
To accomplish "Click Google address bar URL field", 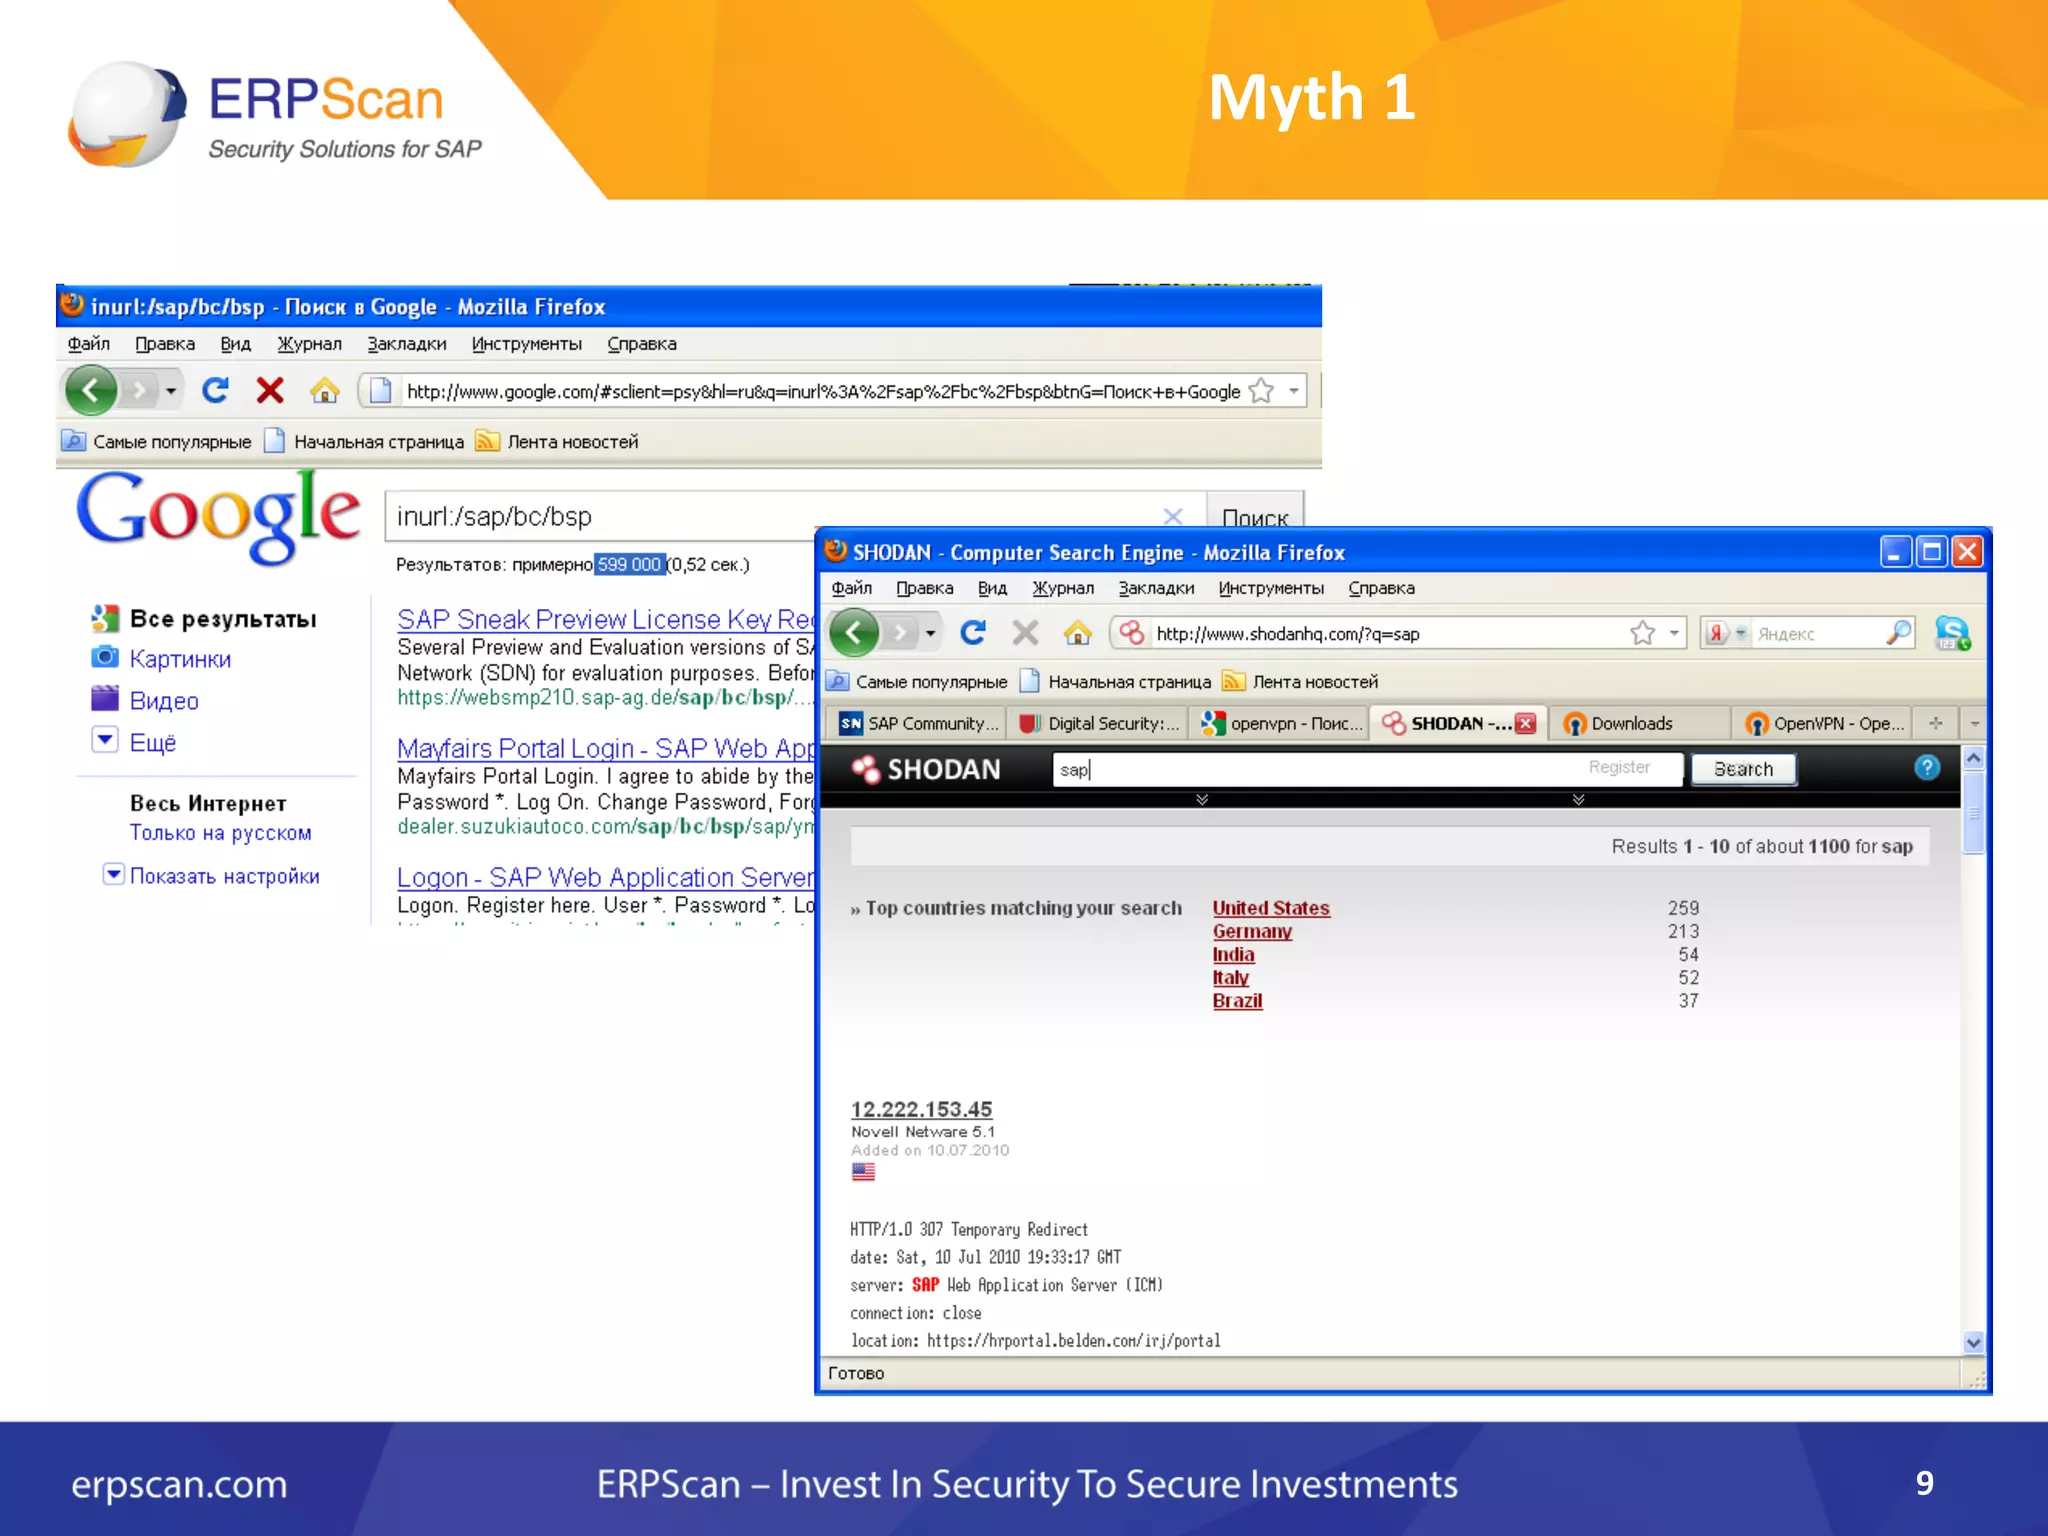I will click(x=822, y=391).
